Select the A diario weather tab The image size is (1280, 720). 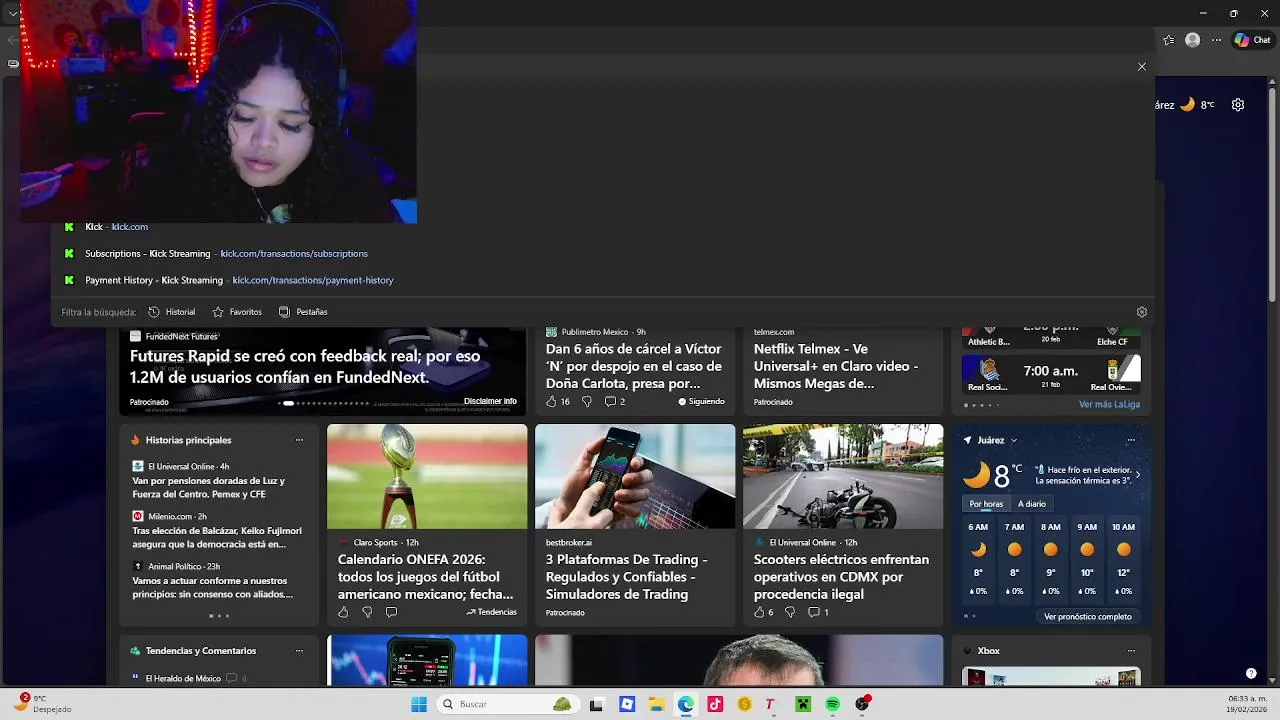1032,504
